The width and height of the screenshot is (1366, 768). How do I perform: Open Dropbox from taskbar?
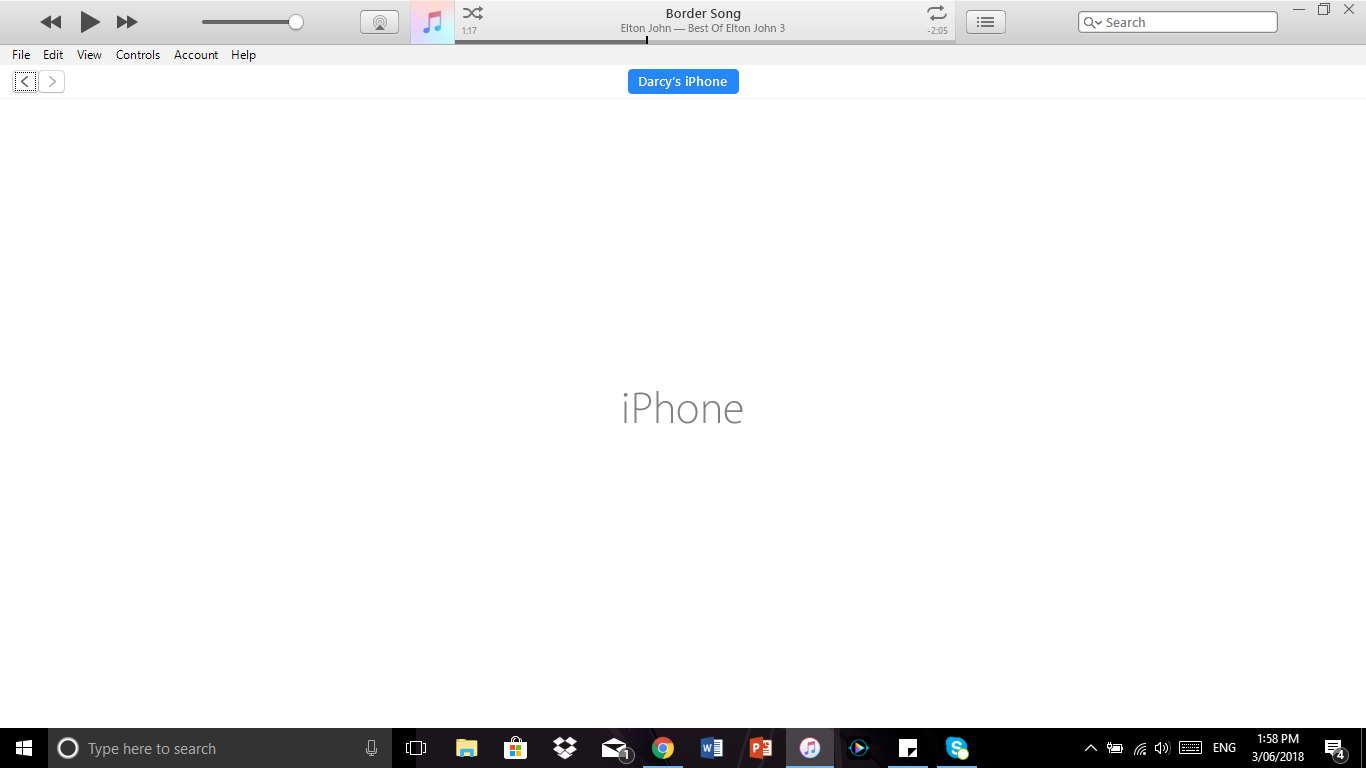click(565, 748)
